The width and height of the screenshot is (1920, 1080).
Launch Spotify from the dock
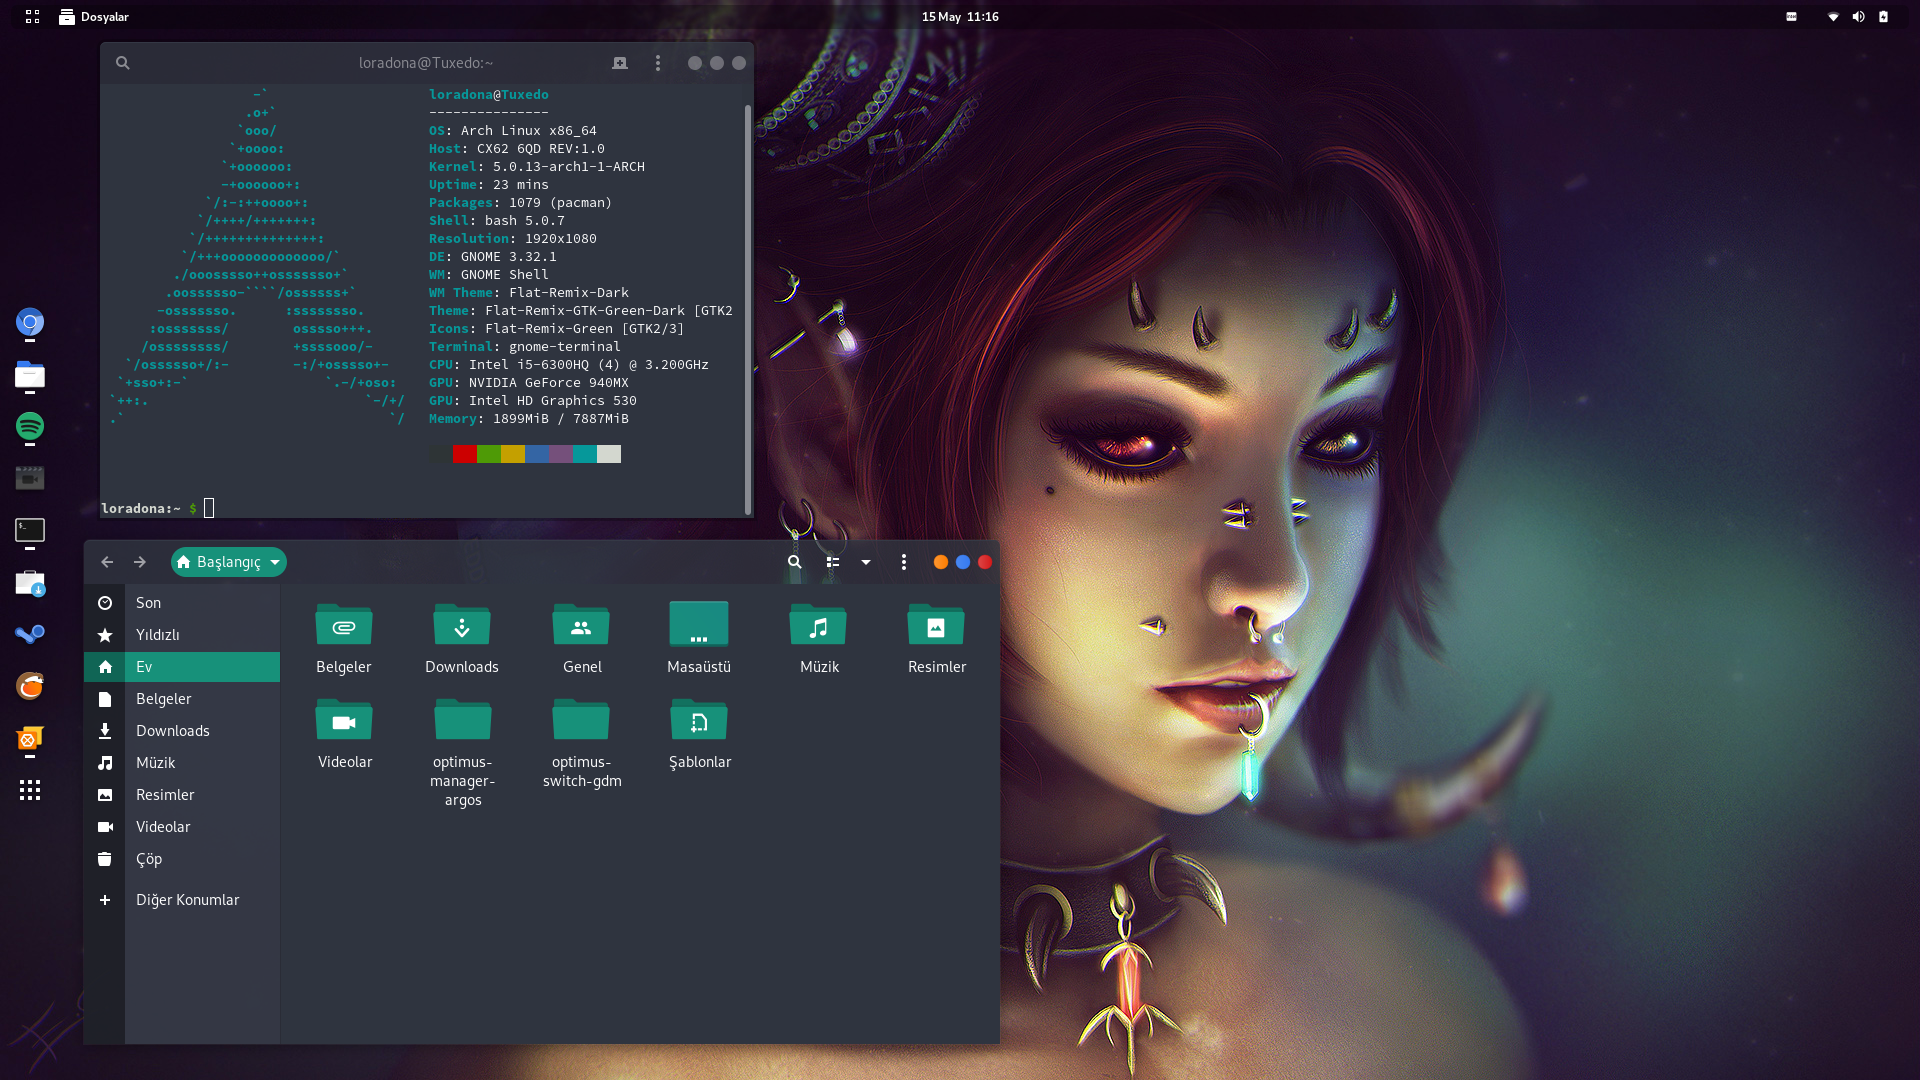(30, 427)
